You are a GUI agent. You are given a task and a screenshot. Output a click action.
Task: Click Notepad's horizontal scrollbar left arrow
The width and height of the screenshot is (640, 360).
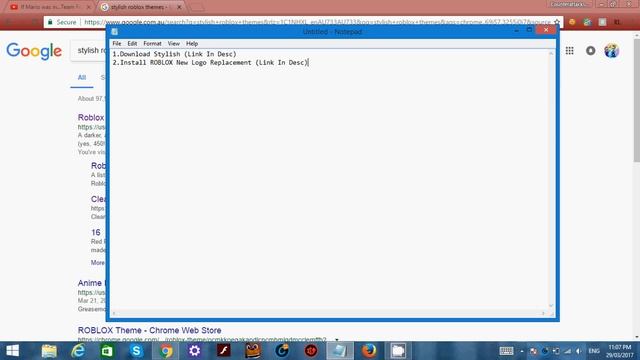114,313
